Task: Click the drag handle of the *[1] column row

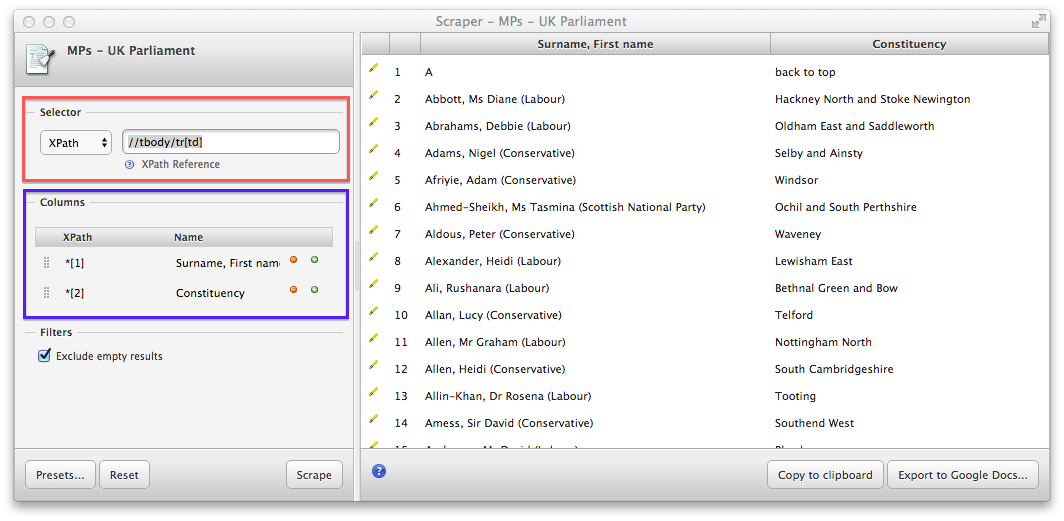Action: click(x=47, y=263)
